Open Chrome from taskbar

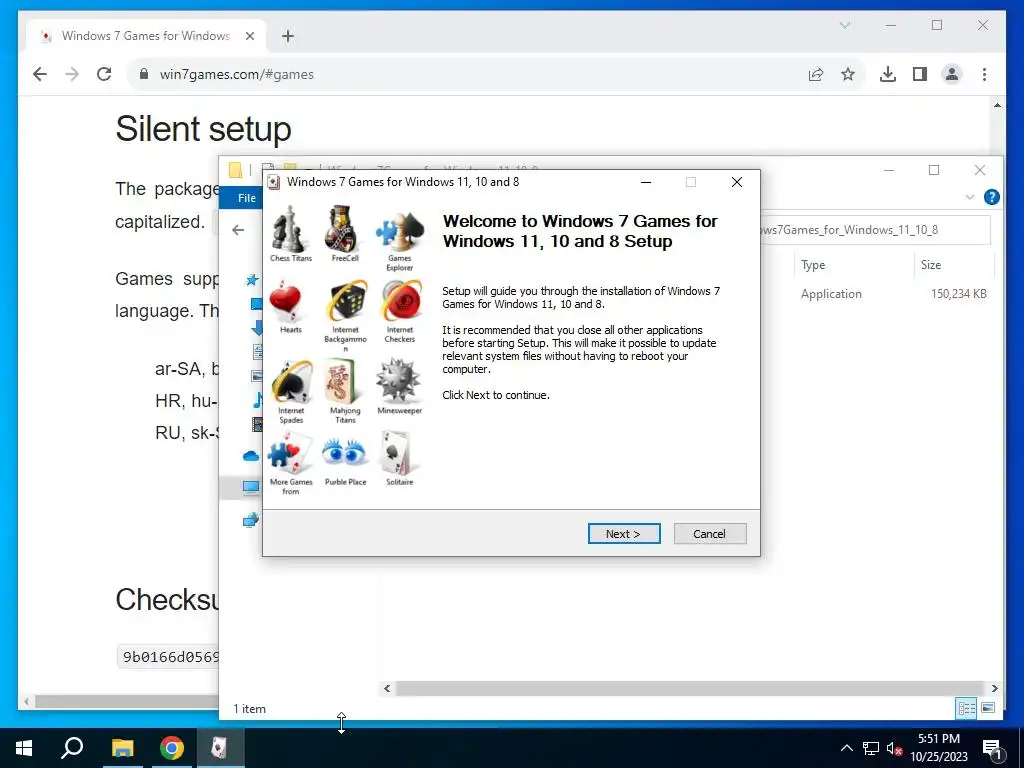point(172,748)
